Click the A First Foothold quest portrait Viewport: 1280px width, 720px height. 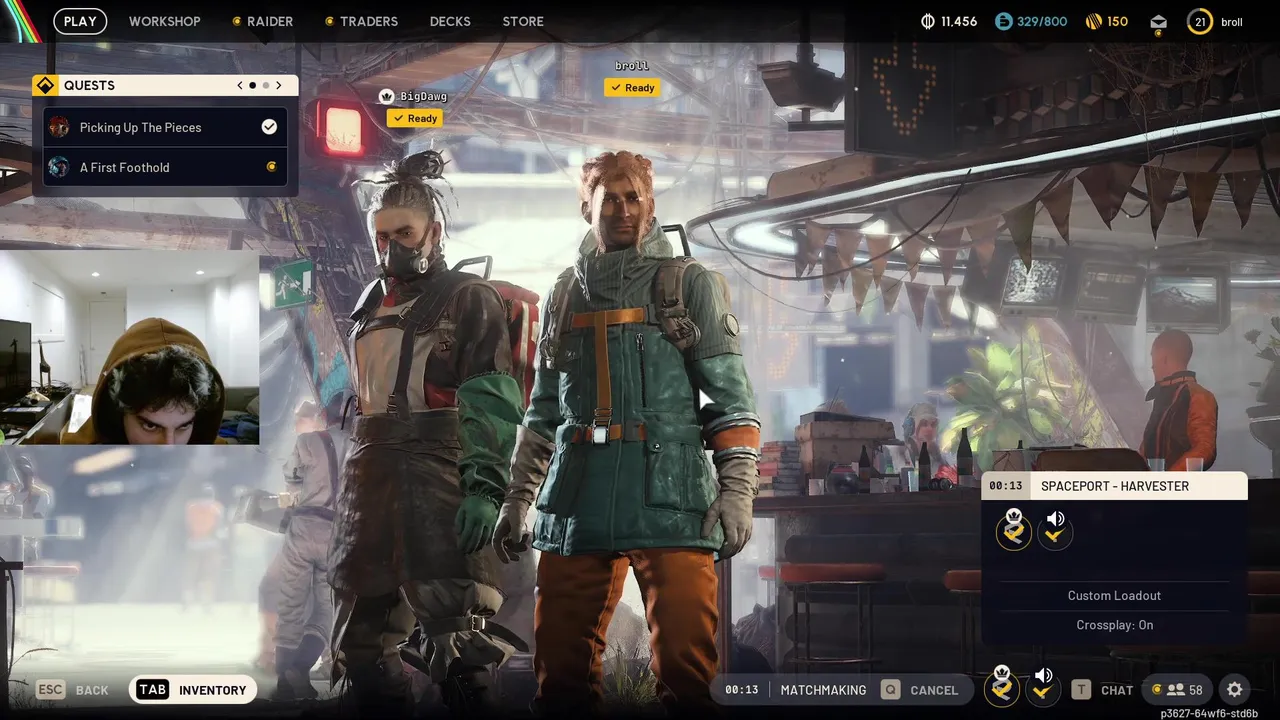(59, 167)
